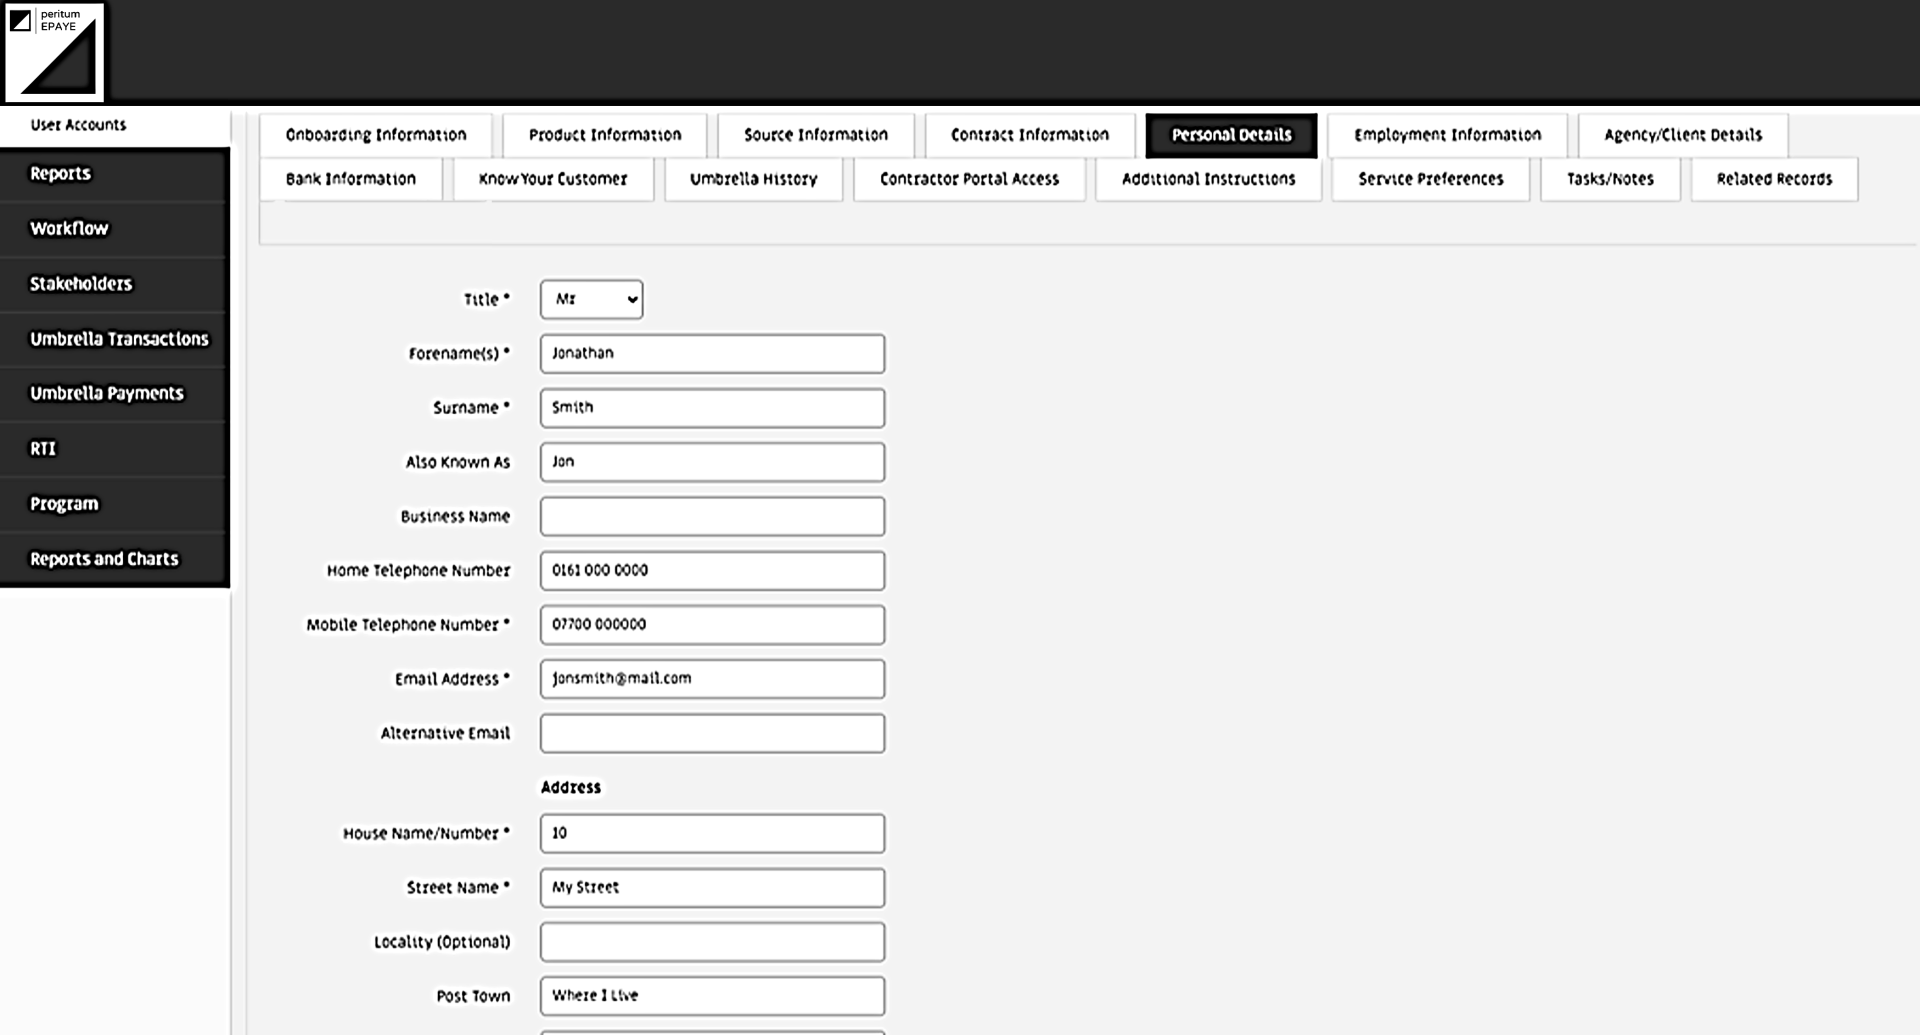Open the Service Preferences tab

pyautogui.click(x=1431, y=179)
